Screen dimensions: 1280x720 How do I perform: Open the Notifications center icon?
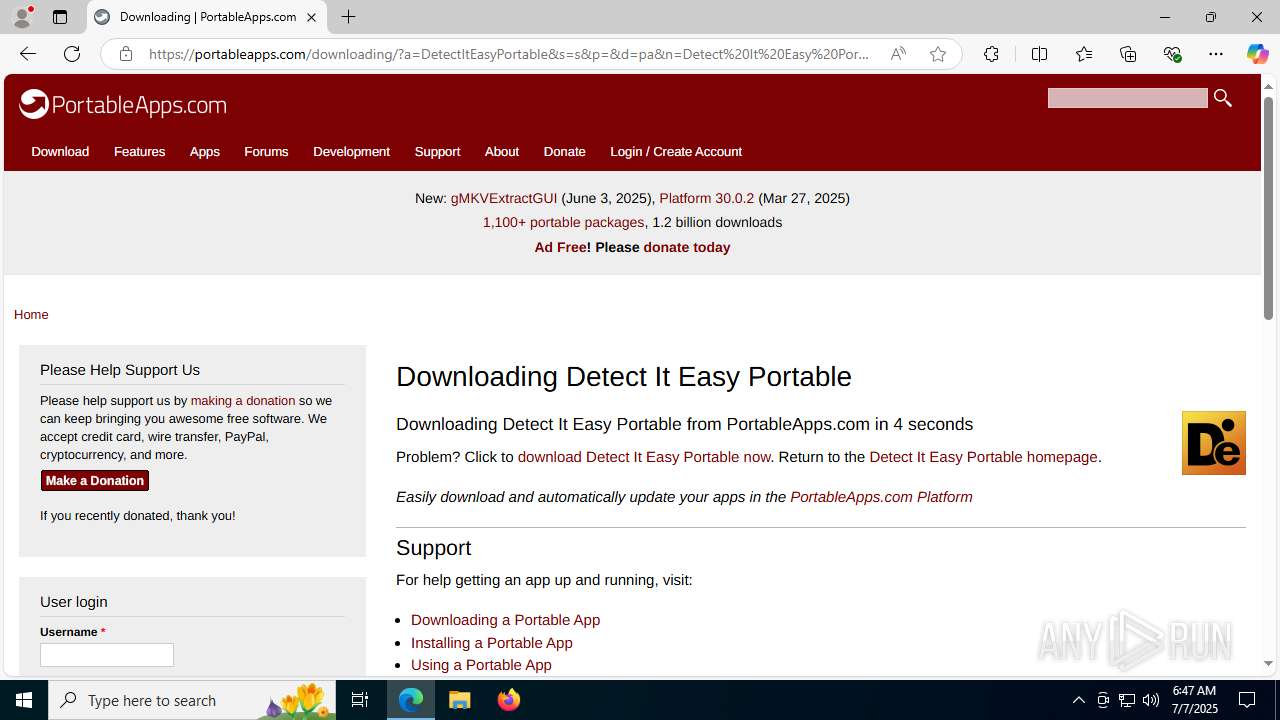click(x=1247, y=700)
